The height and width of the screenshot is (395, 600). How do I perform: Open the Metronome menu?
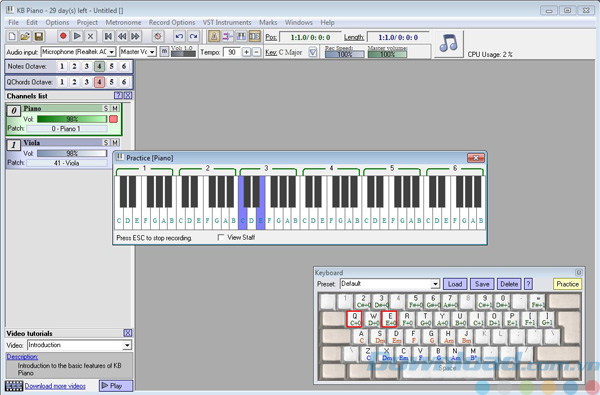click(x=123, y=22)
